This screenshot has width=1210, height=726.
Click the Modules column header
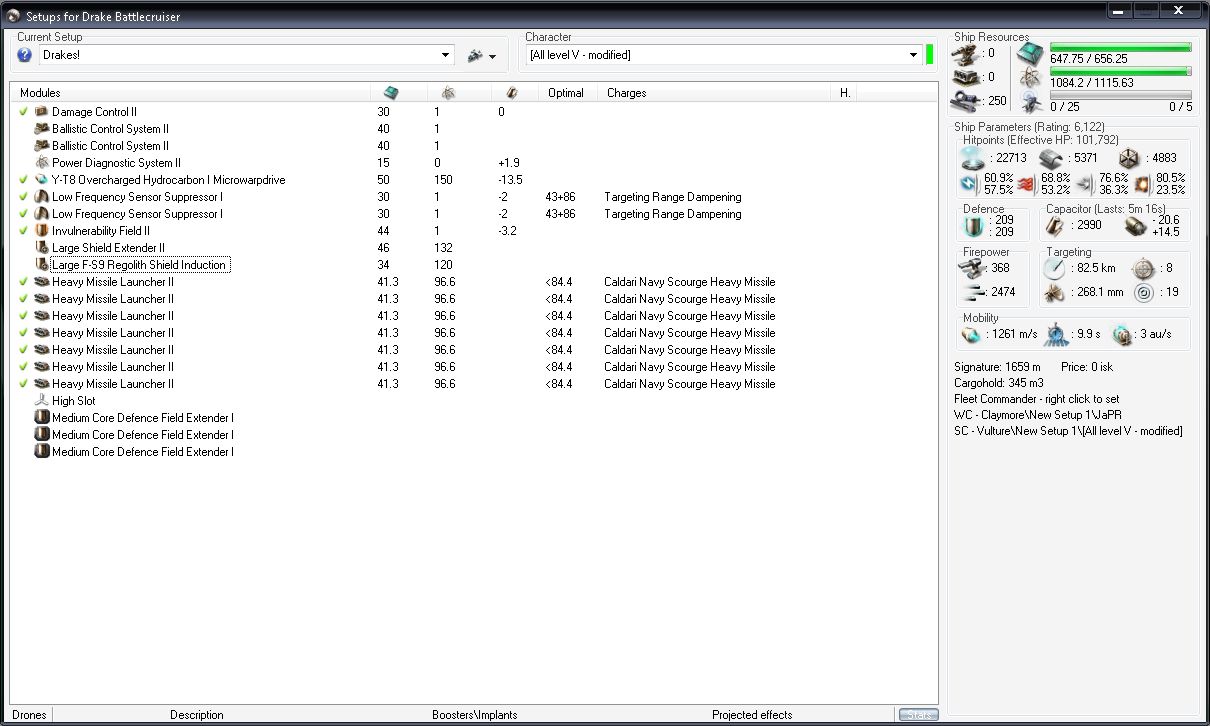tap(190, 92)
